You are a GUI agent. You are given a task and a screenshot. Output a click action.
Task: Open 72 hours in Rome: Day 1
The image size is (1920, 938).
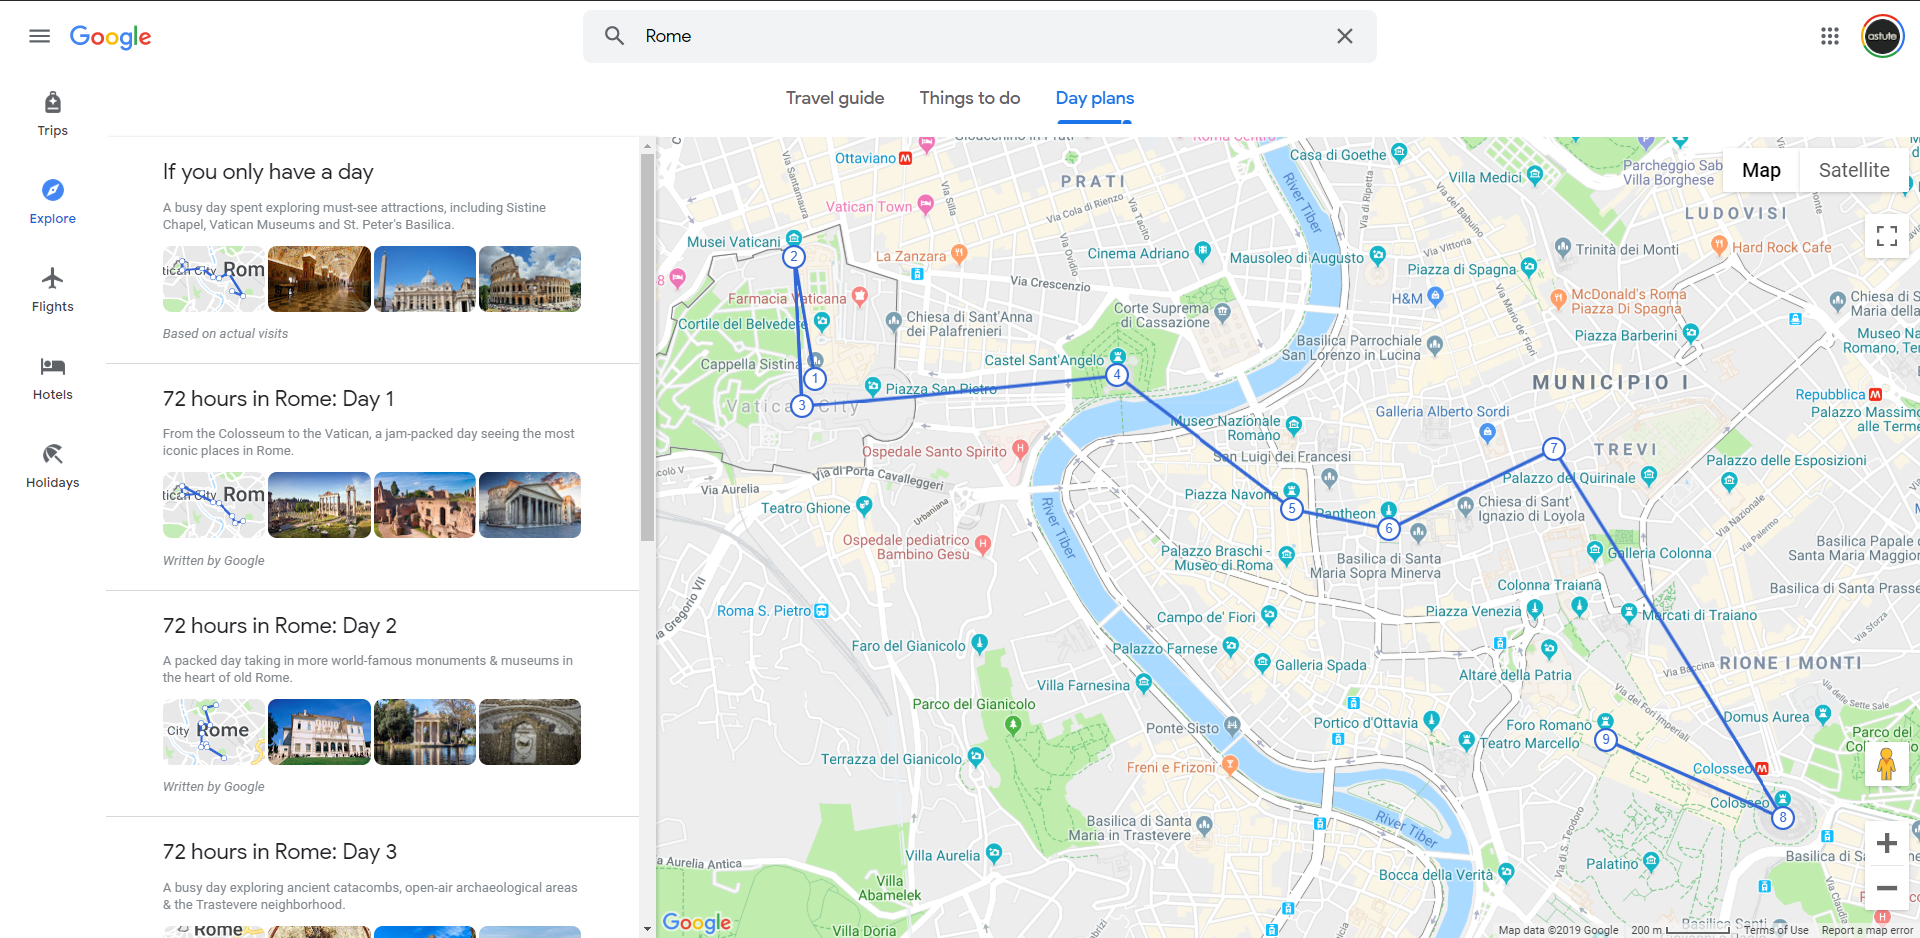(278, 399)
